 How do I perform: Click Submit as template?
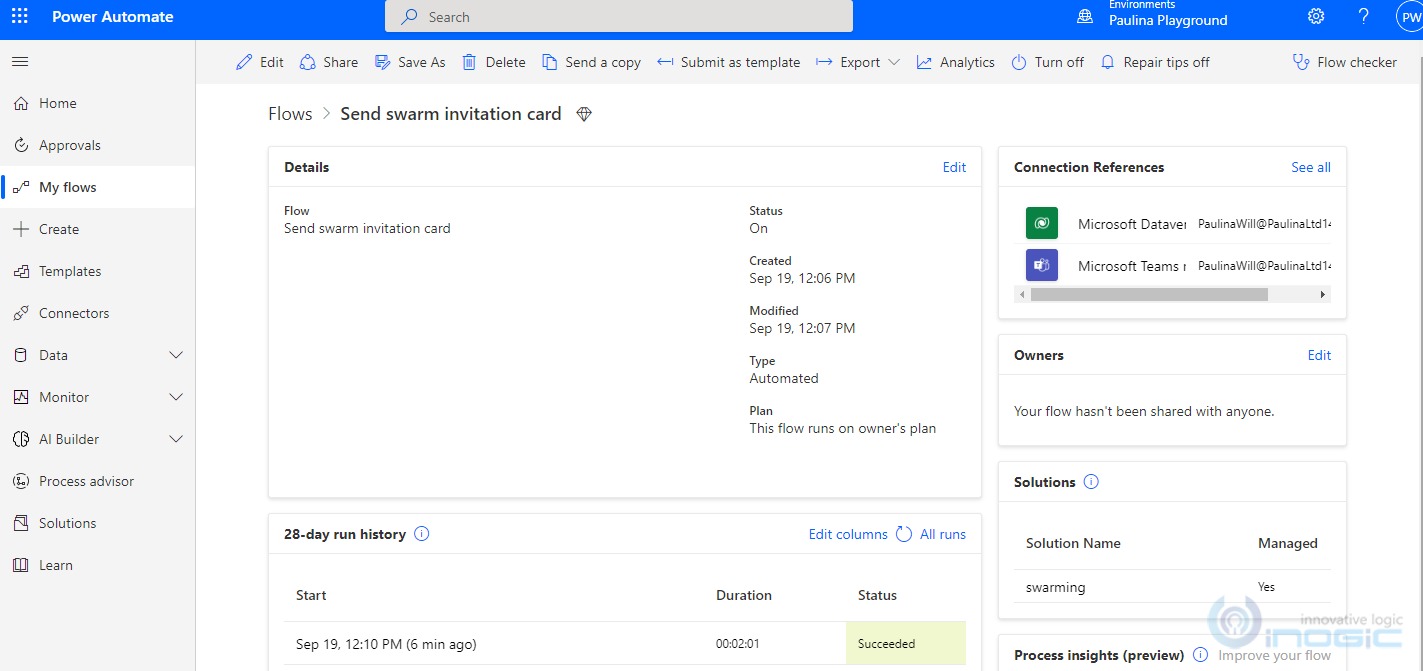click(x=729, y=62)
